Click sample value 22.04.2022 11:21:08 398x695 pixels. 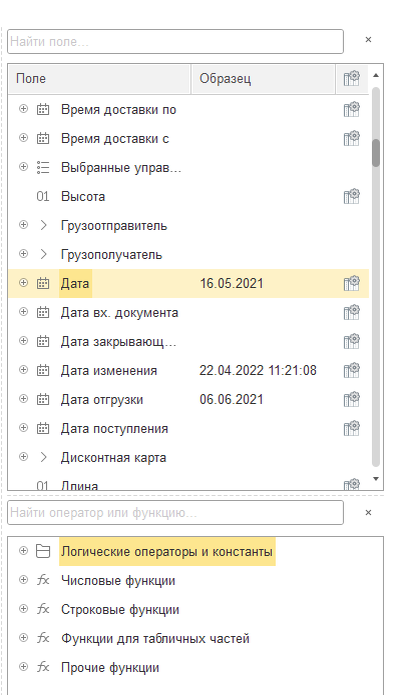tap(258, 370)
